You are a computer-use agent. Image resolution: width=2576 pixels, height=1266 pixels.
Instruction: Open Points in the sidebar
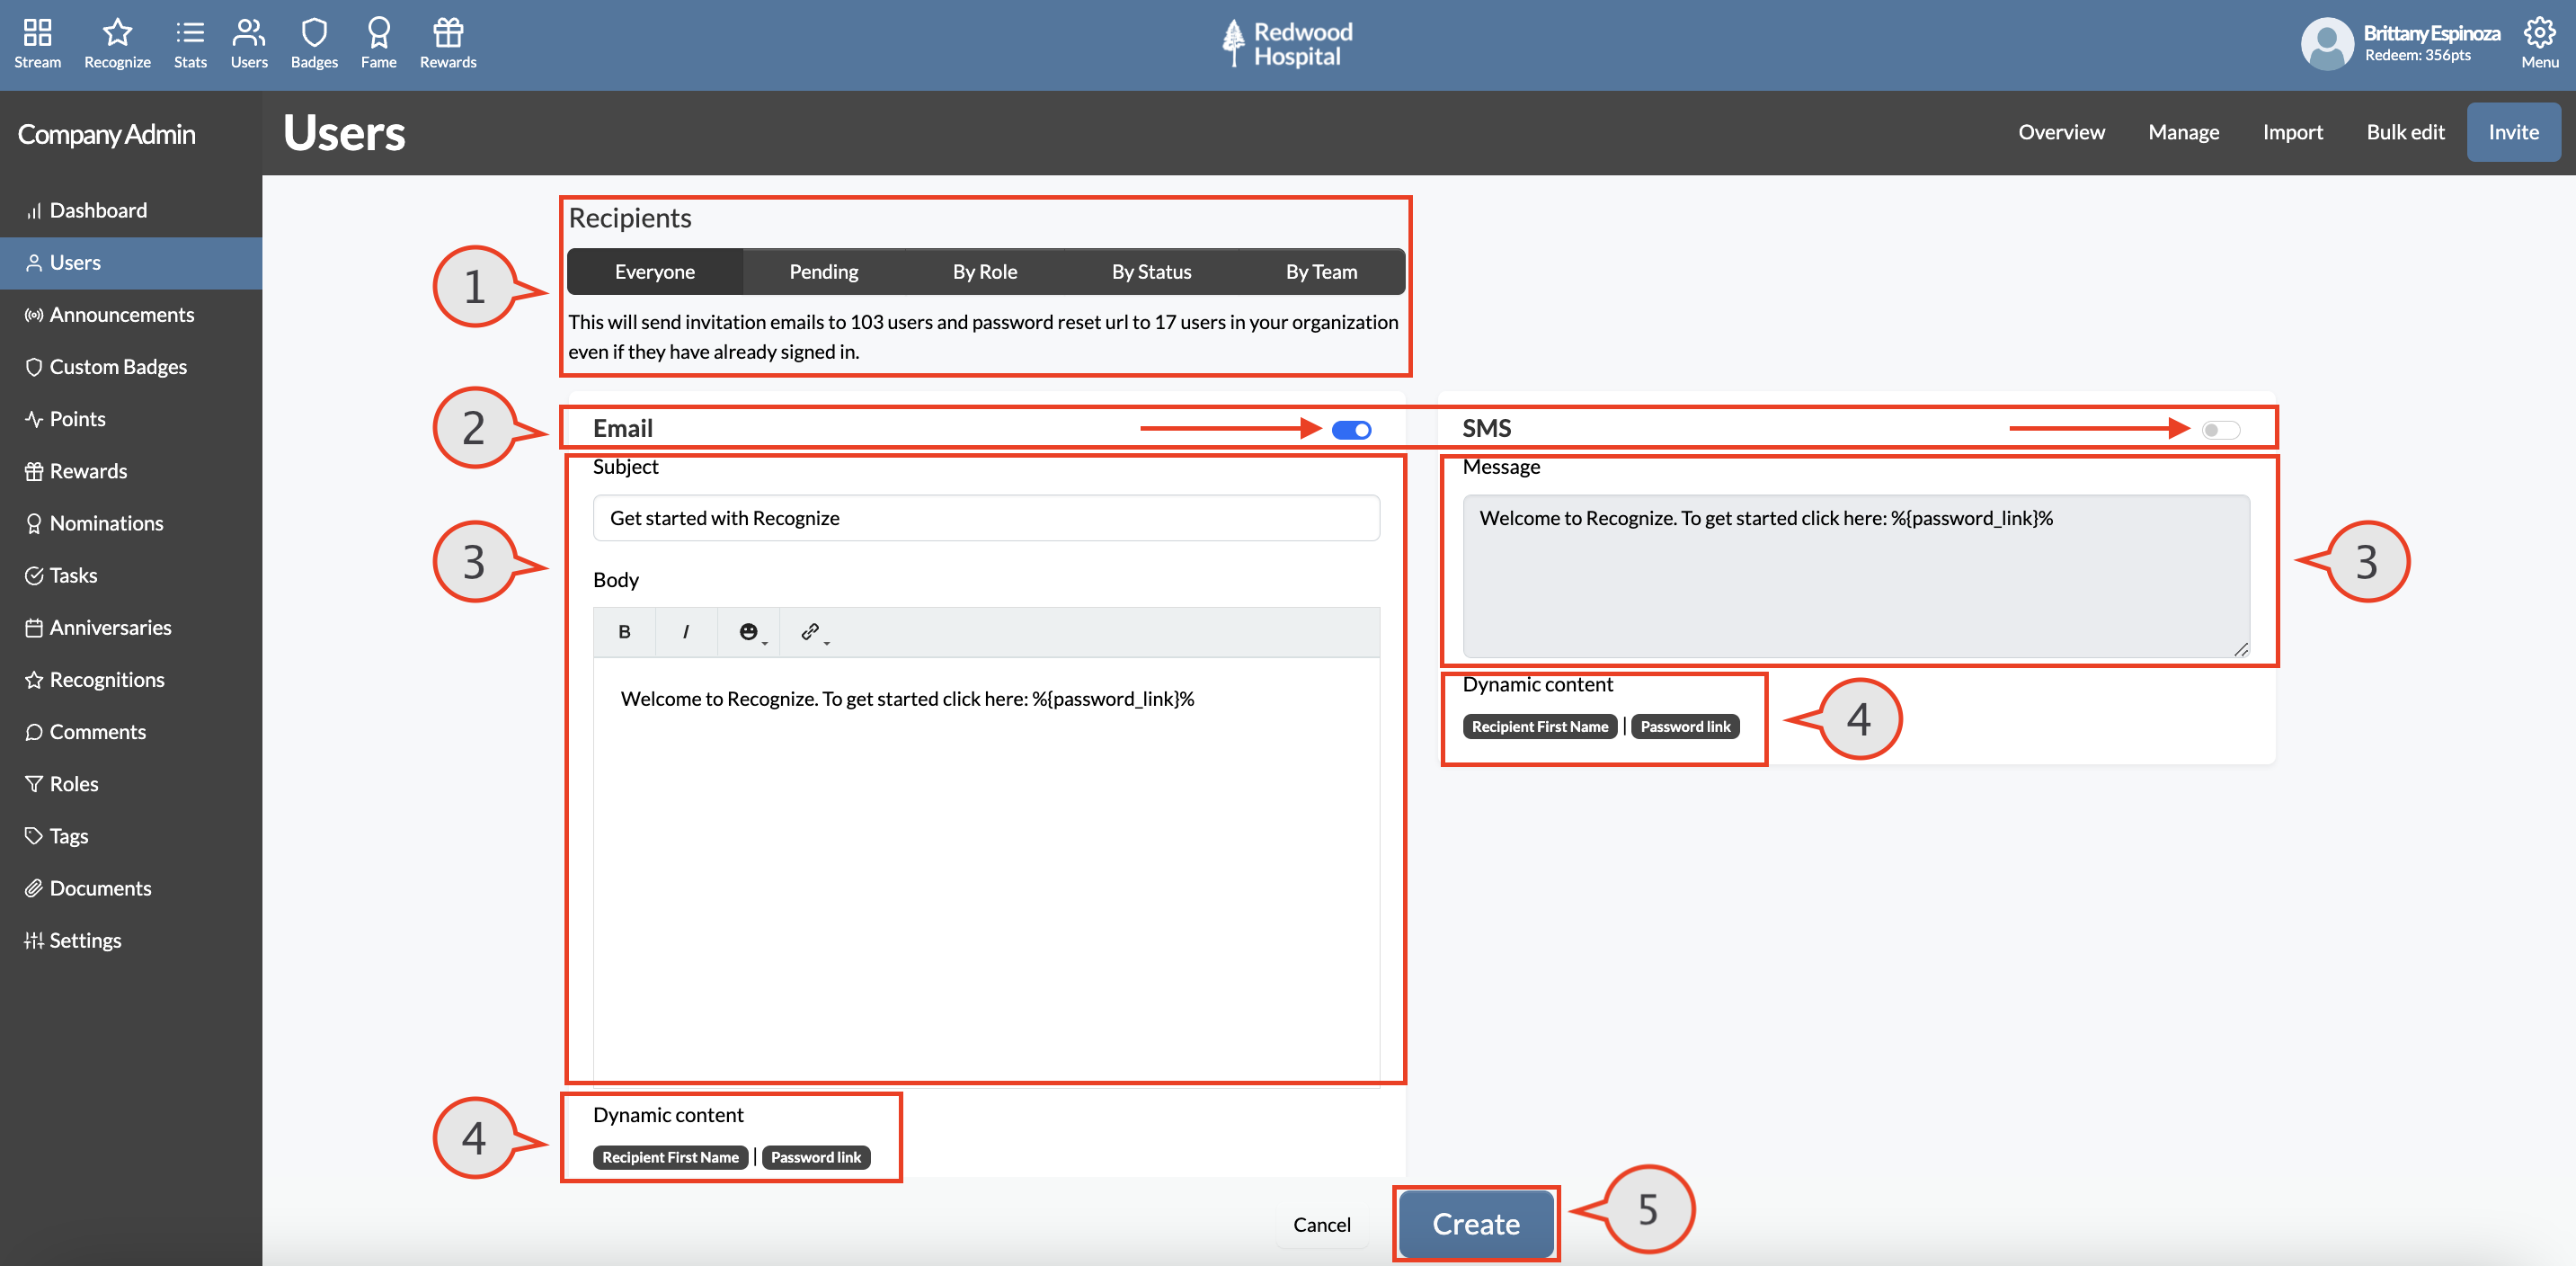[131, 419]
